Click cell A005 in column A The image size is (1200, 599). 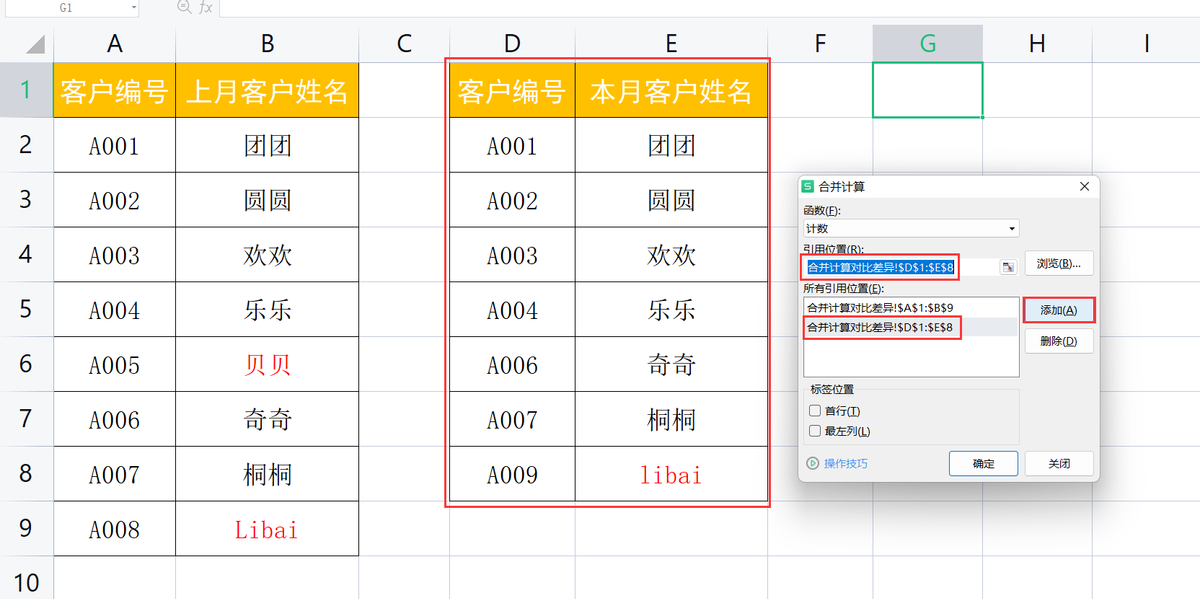115,365
